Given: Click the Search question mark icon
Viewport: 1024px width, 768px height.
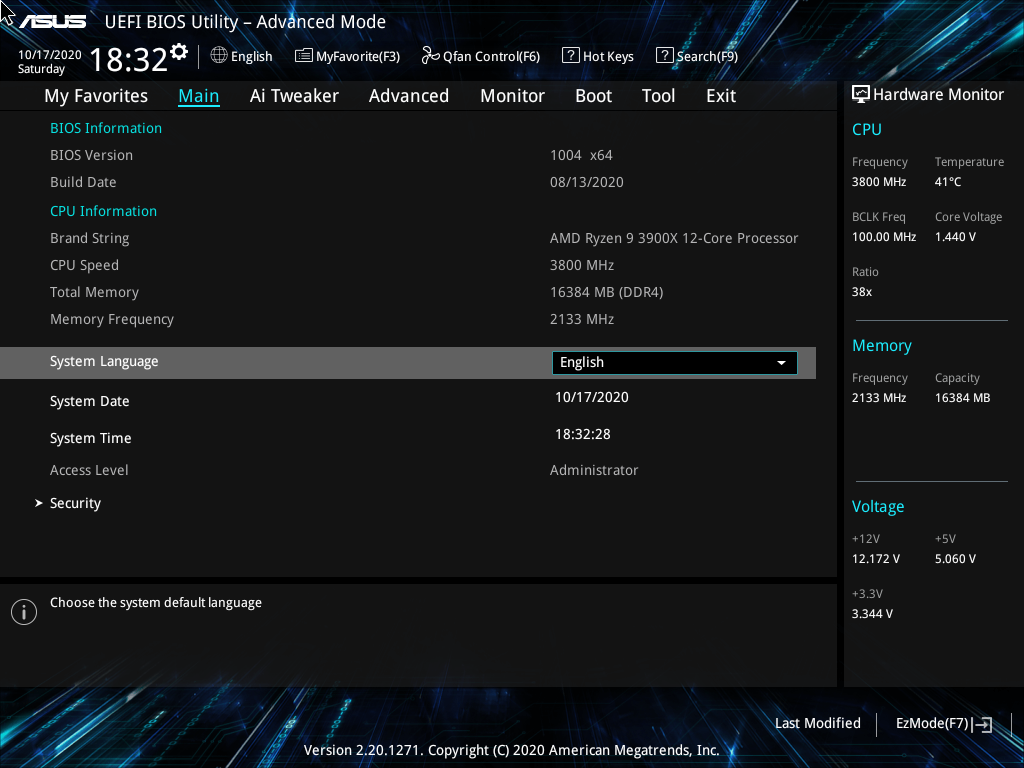Looking at the screenshot, I should click(664, 56).
